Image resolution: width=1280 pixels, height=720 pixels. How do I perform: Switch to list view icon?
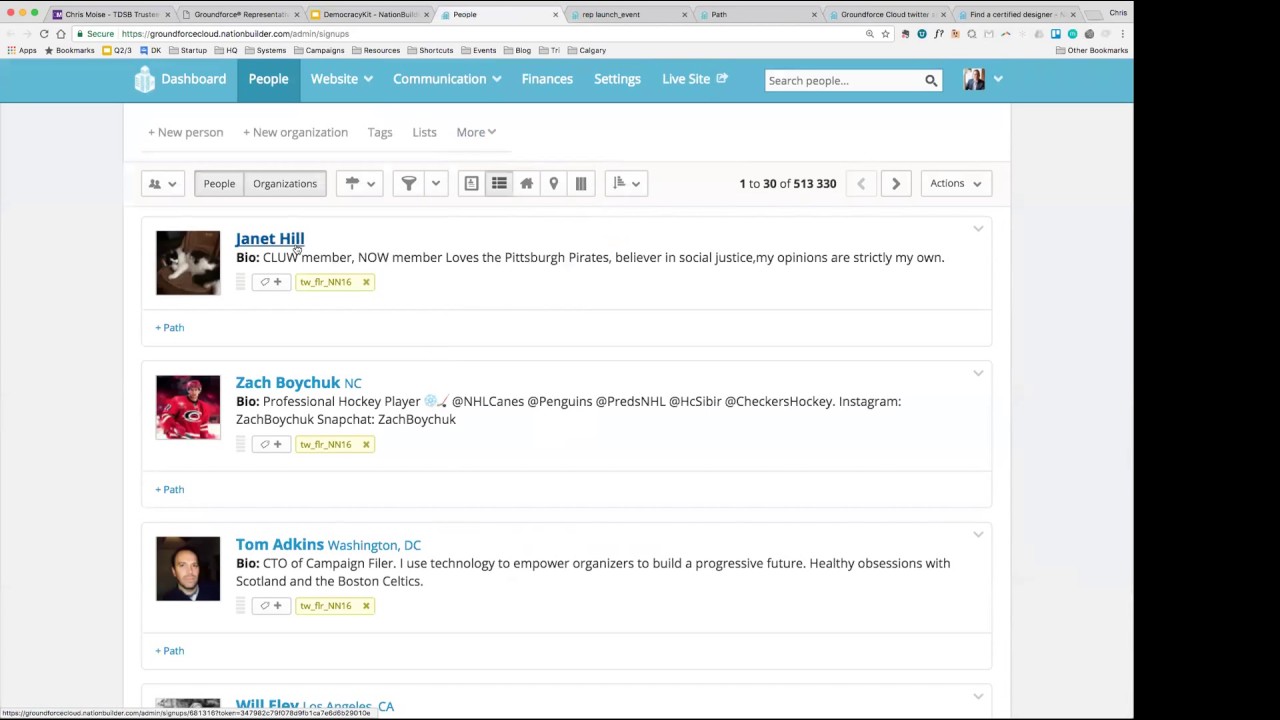(x=499, y=183)
